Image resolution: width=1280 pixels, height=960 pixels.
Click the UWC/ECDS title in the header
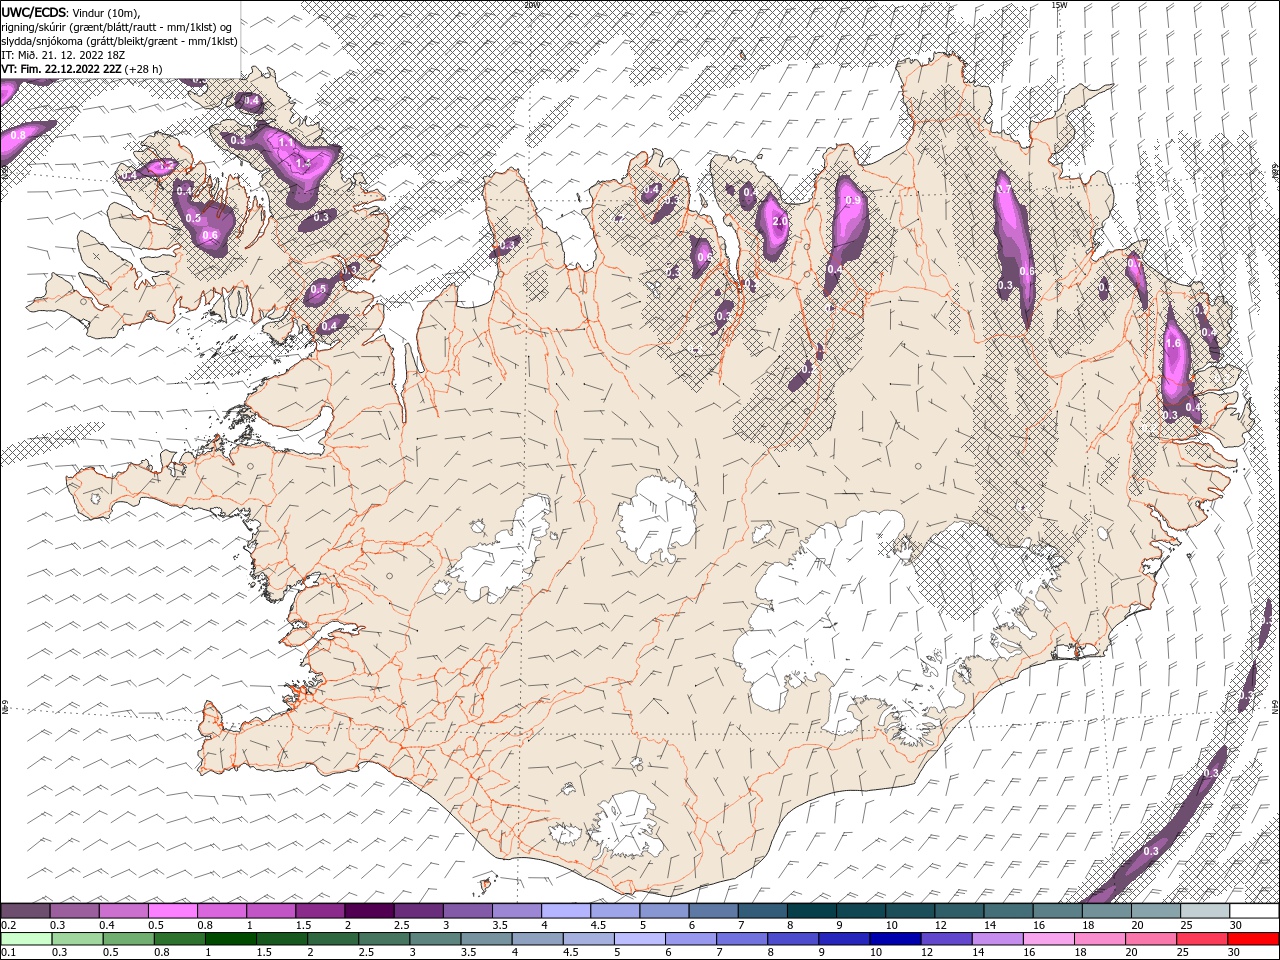tap(36, 12)
